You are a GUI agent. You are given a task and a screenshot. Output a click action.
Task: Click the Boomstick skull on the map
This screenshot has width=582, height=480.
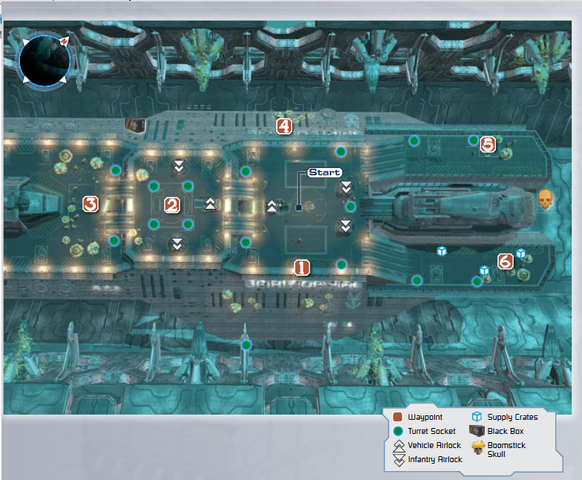tap(545, 199)
